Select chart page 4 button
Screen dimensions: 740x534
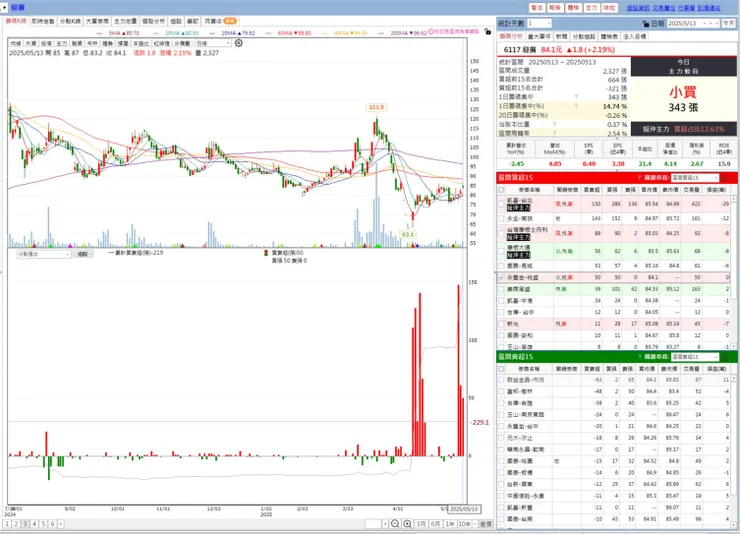point(34,524)
